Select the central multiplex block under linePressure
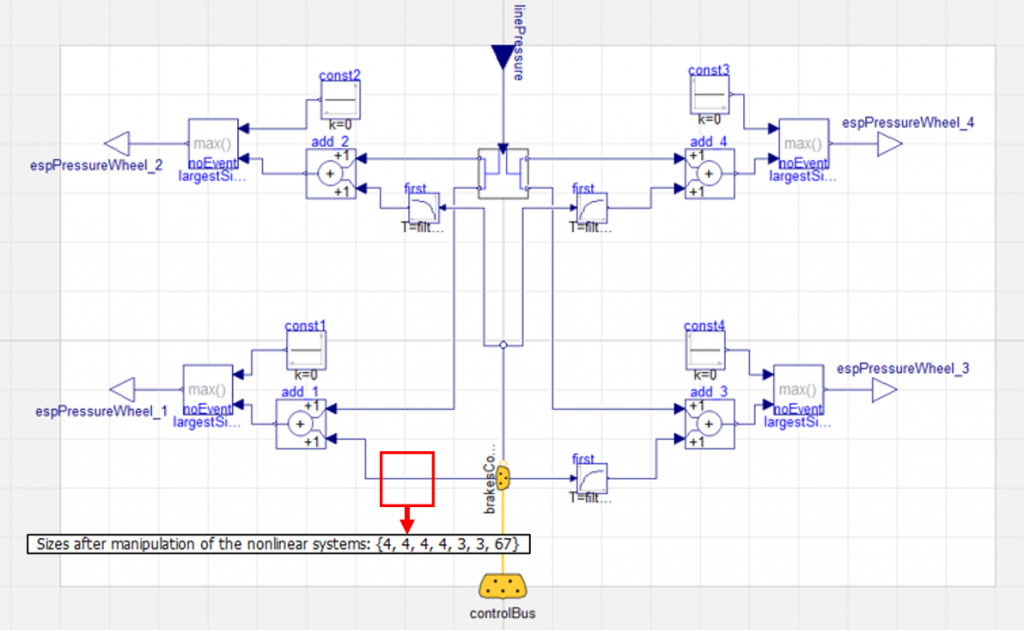Screen dimensions: 1024x630 (x=503, y=174)
